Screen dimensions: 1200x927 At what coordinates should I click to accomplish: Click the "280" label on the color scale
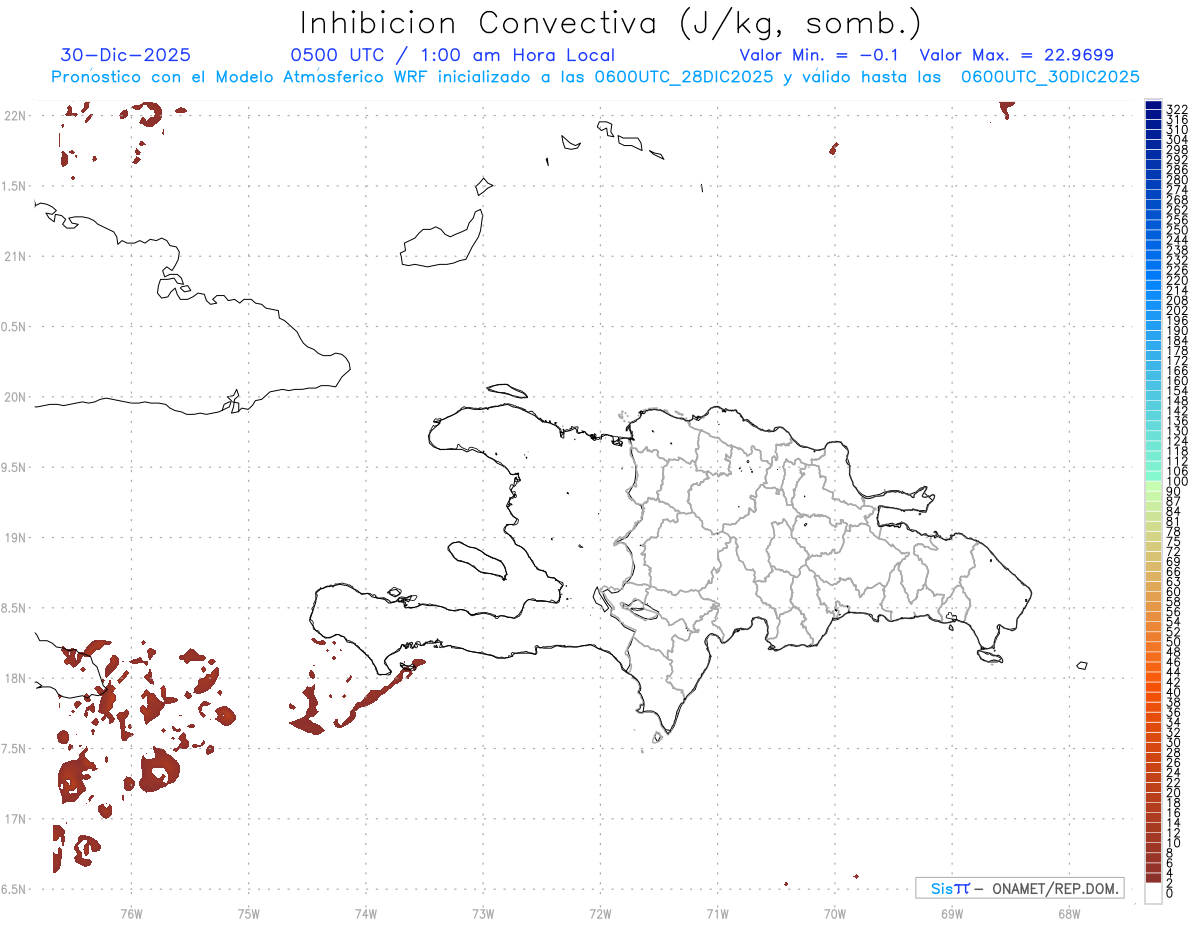1177,180
